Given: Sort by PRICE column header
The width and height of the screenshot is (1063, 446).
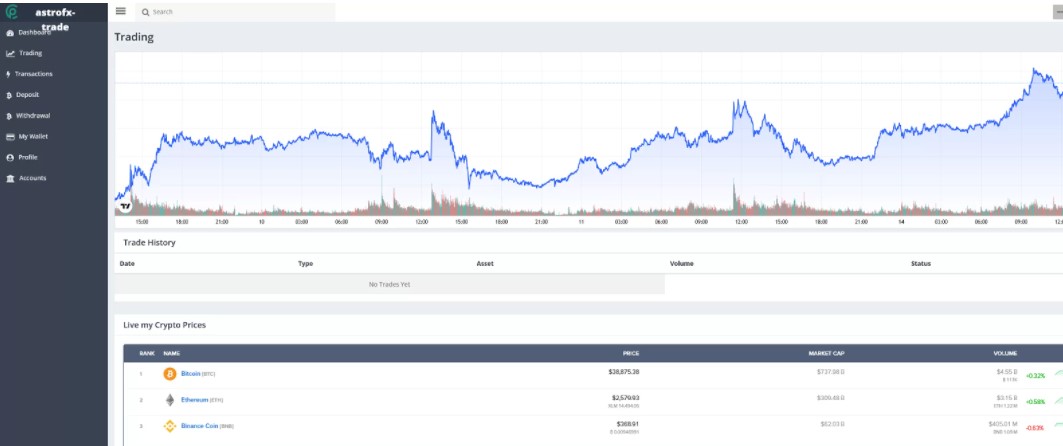Looking at the screenshot, I should click(630, 353).
